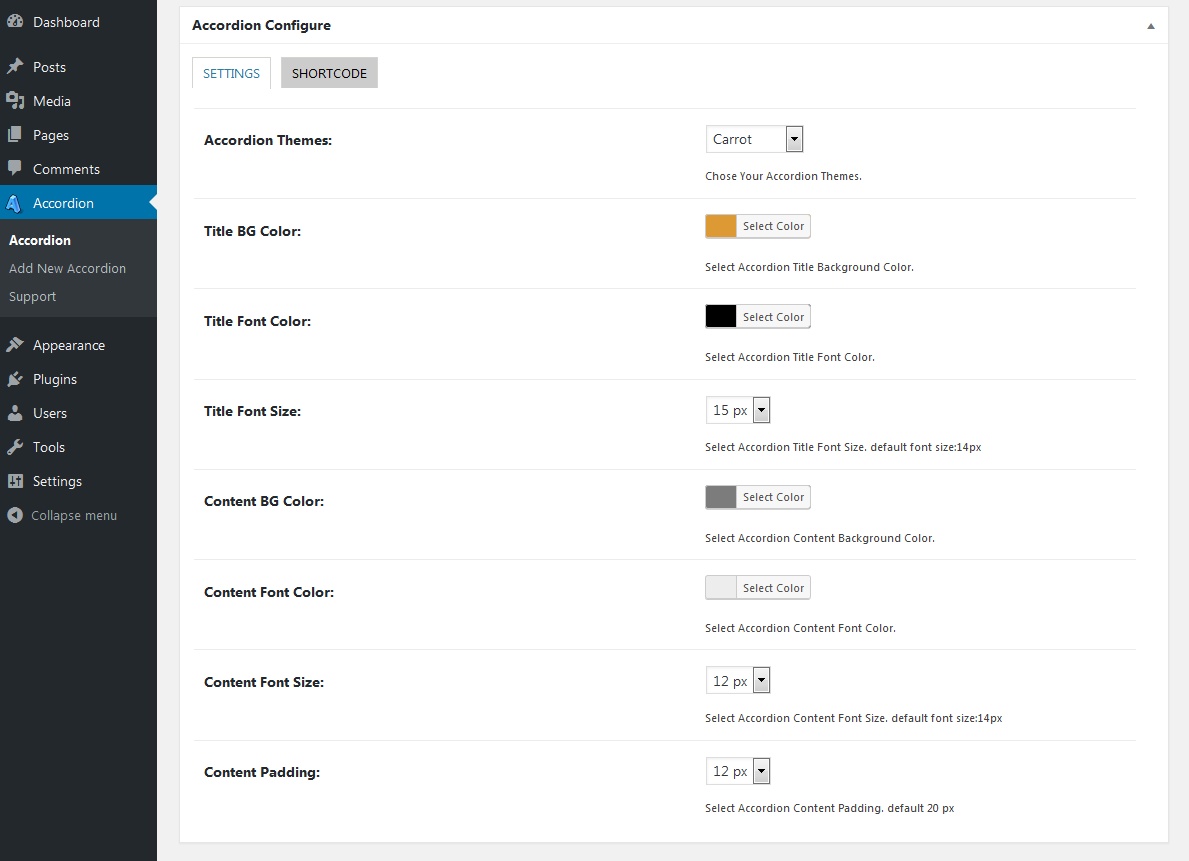
Task: Click the orange Title BG swatch
Action: click(721, 226)
